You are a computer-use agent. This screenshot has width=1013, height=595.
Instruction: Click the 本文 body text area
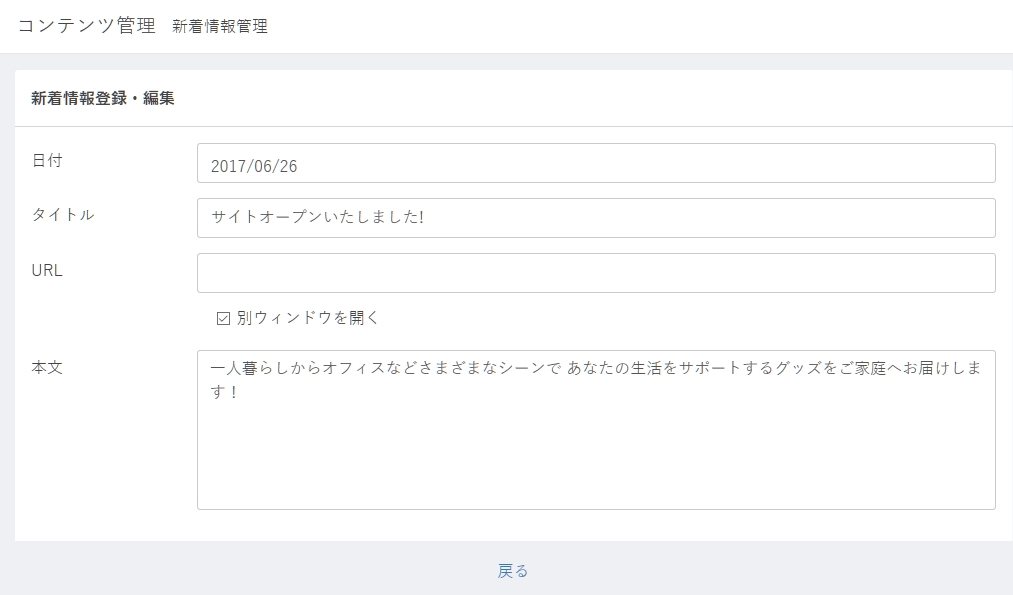click(596, 430)
